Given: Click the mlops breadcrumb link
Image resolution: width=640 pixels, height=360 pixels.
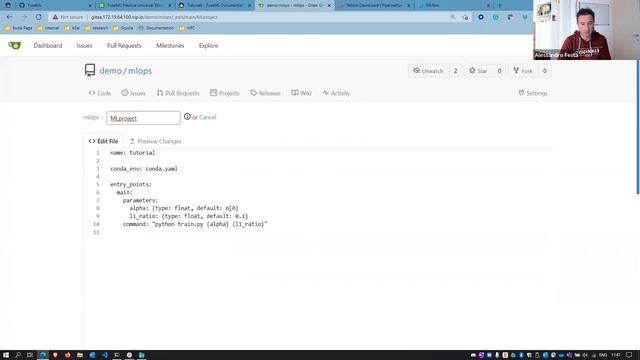Looking at the screenshot, I should (x=91, y=118).
